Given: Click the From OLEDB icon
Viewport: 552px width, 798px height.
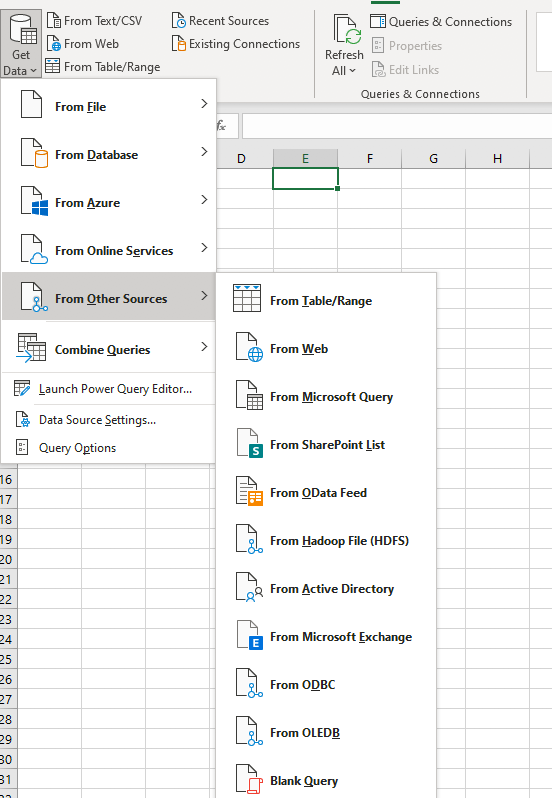Looking at the screenshot, I should 249,731.
